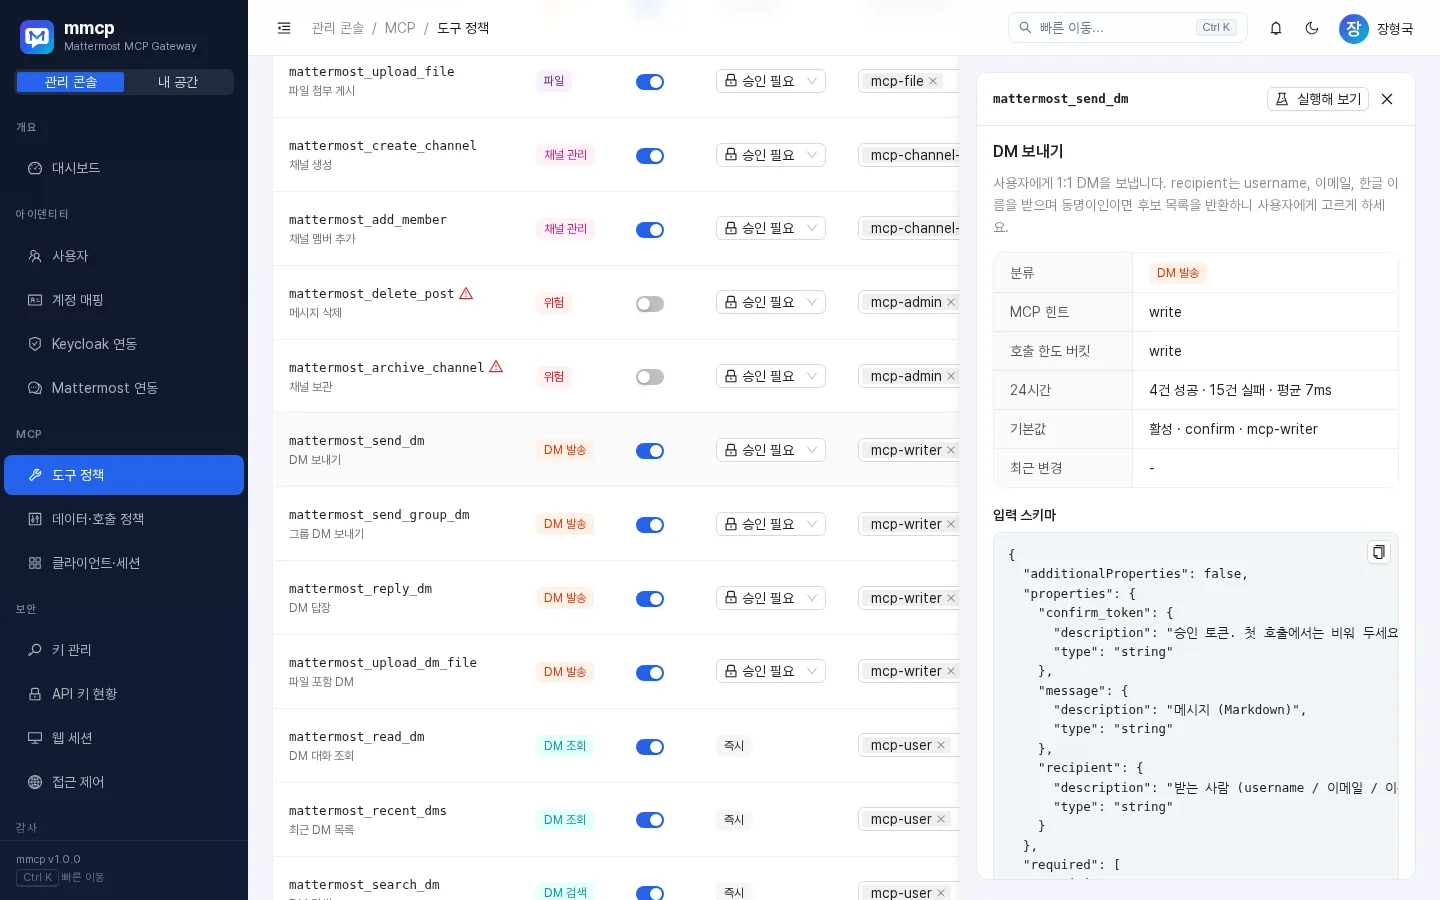Remove mcp-writer tag in mattermost_send_group_dm row

pyautogui.click(x=951, y=524)
